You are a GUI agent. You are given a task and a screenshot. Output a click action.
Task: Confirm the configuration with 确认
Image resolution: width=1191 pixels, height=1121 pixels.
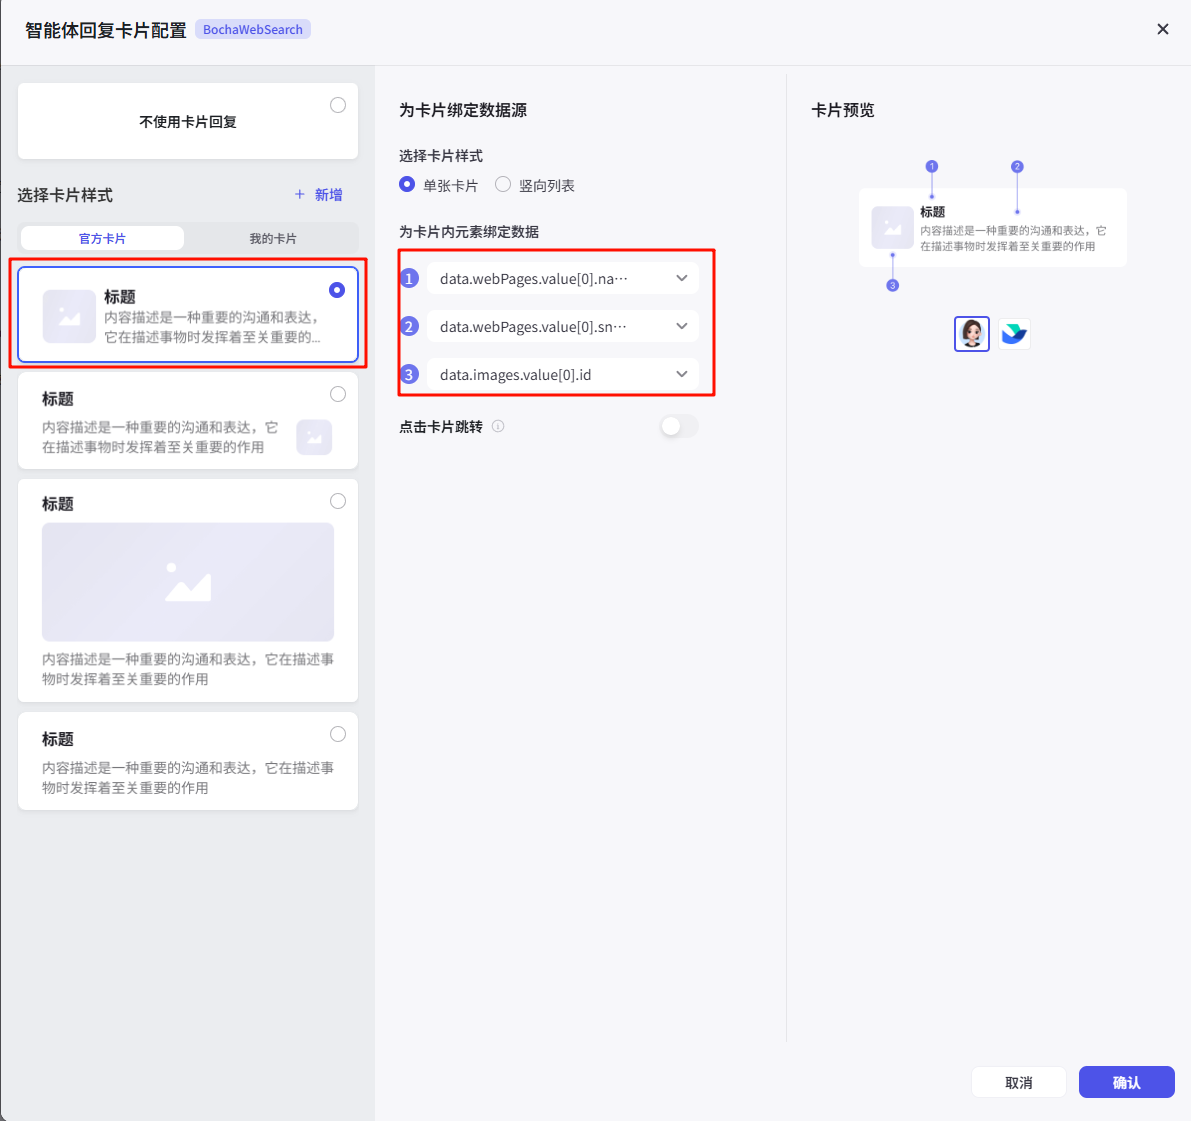pyautogui.click(x=1126, y=1082)
